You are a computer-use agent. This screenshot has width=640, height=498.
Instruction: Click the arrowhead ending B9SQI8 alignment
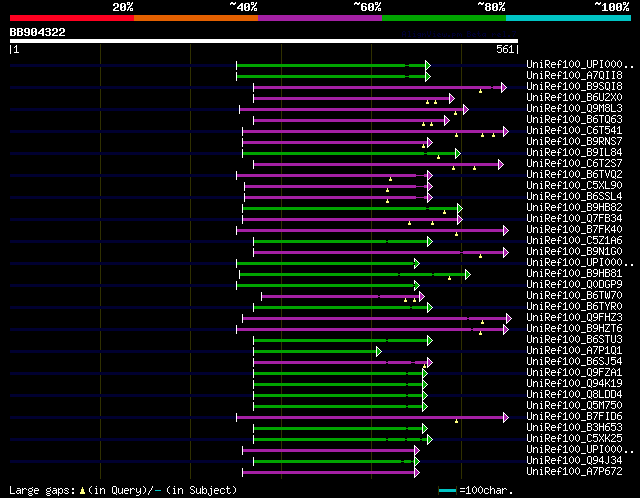point(504,87)
